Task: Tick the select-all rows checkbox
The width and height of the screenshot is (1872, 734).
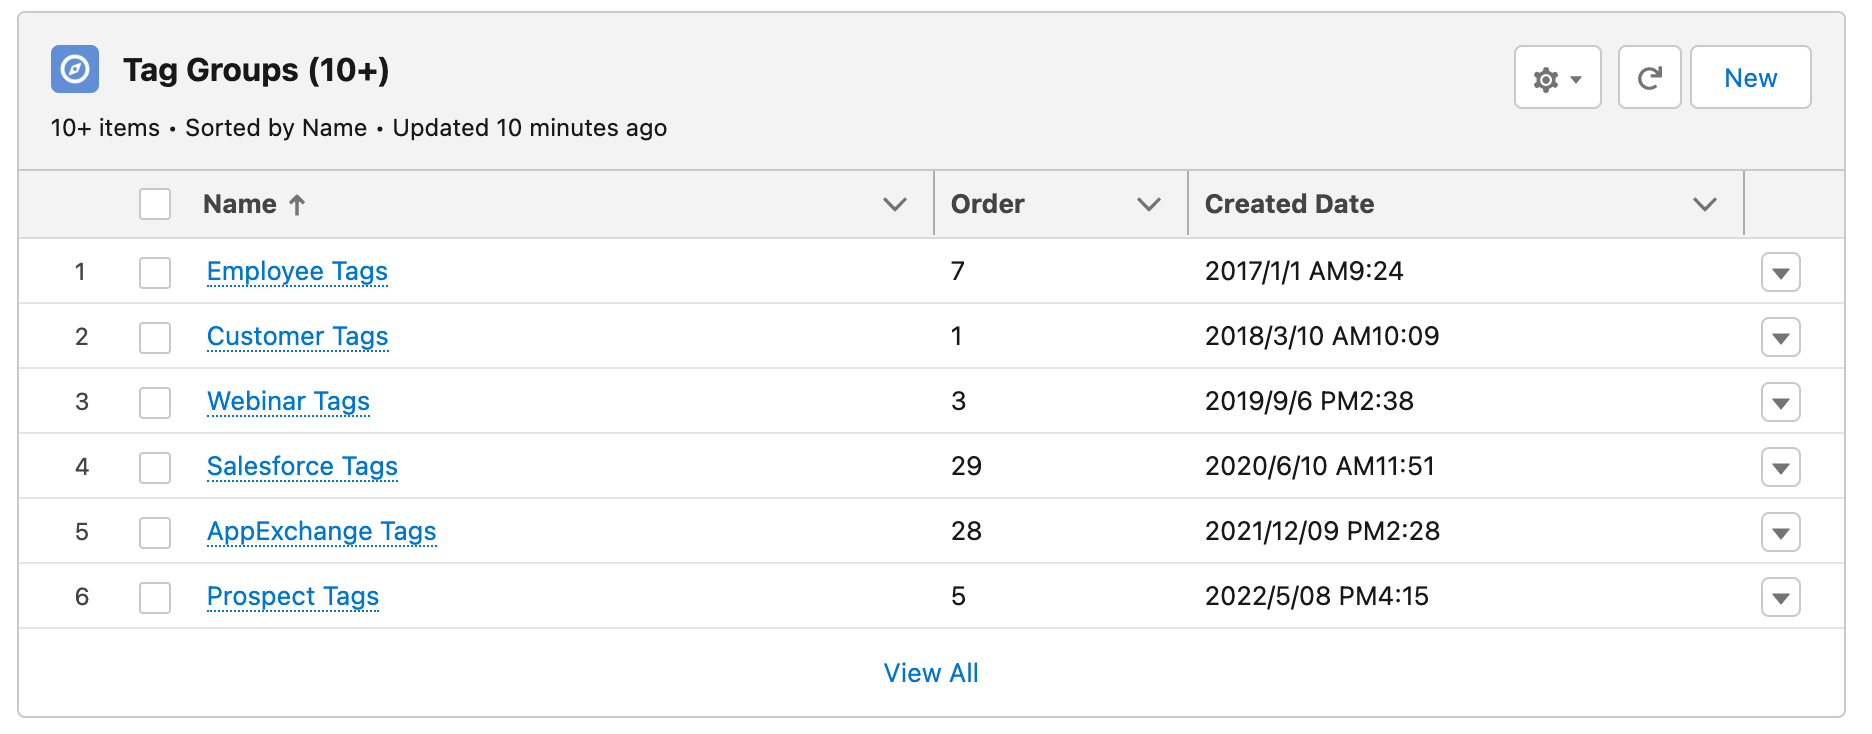Action: click(155, 204)
